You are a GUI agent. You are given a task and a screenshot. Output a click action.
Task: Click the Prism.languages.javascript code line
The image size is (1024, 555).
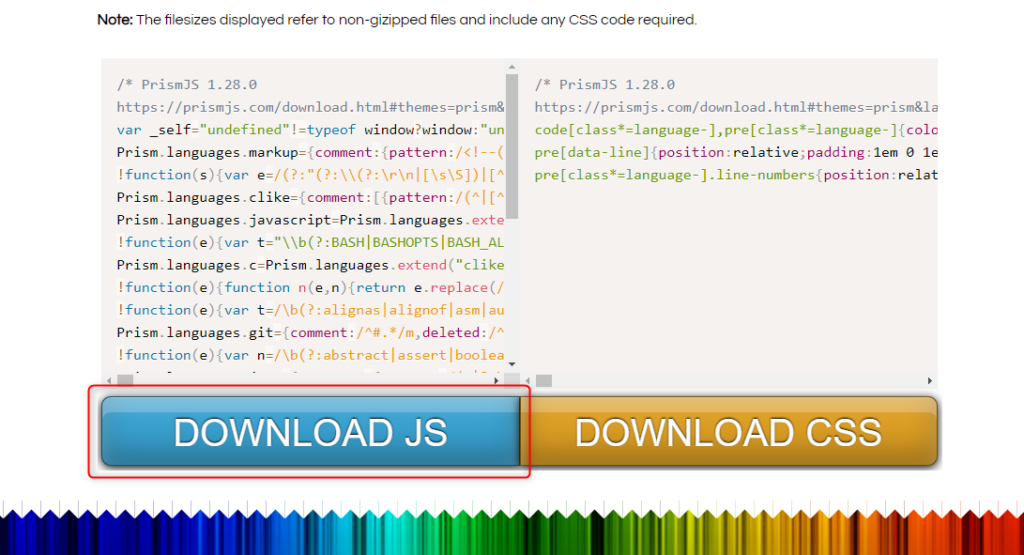tap(311, 220)
